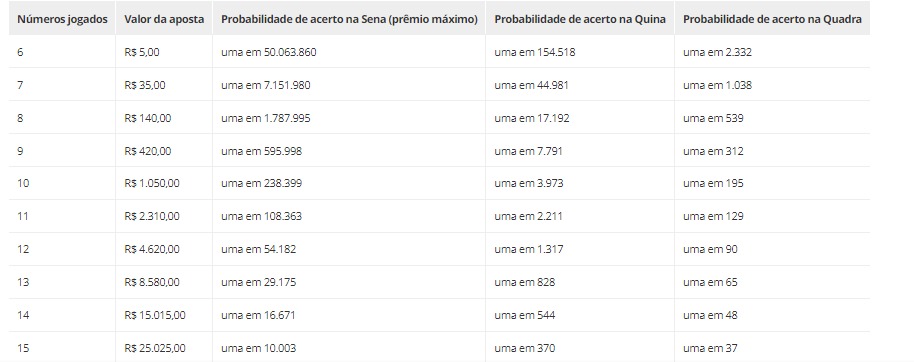914x362 pixels.
Task: Click the Probabilidade de acerto na Quina header
Action: tap(580, 19)
